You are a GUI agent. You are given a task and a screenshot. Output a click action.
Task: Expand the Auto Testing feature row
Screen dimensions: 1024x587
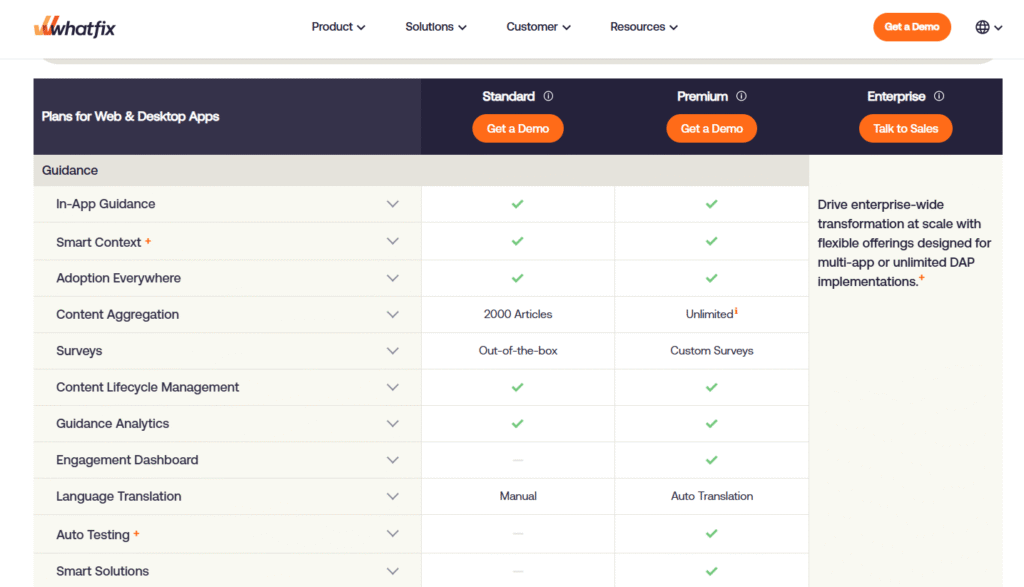392,533
